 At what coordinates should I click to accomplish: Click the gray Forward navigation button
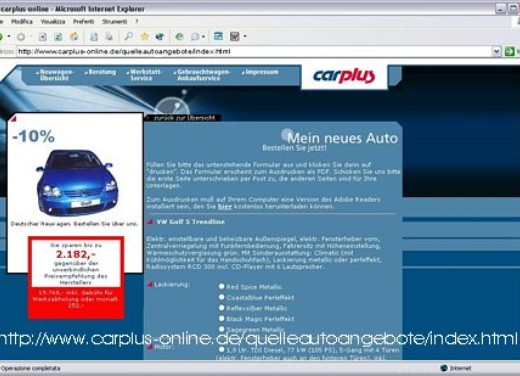click(x=21, y=37)
